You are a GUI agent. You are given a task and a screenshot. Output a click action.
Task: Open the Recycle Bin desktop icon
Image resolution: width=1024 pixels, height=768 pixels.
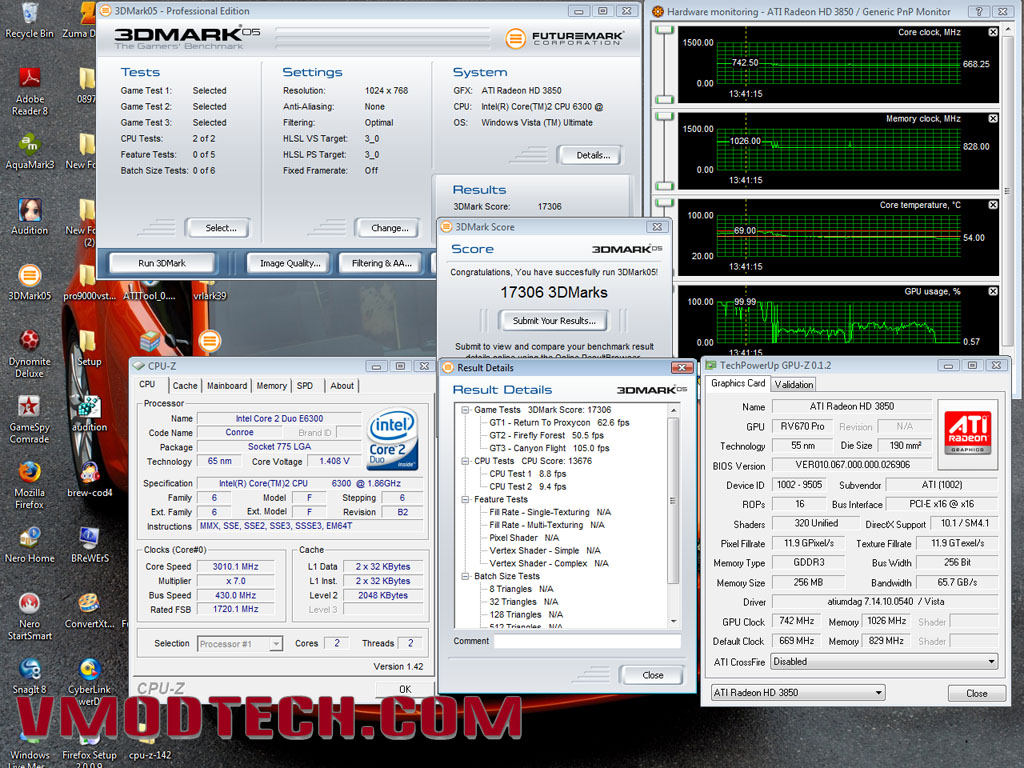29,20
